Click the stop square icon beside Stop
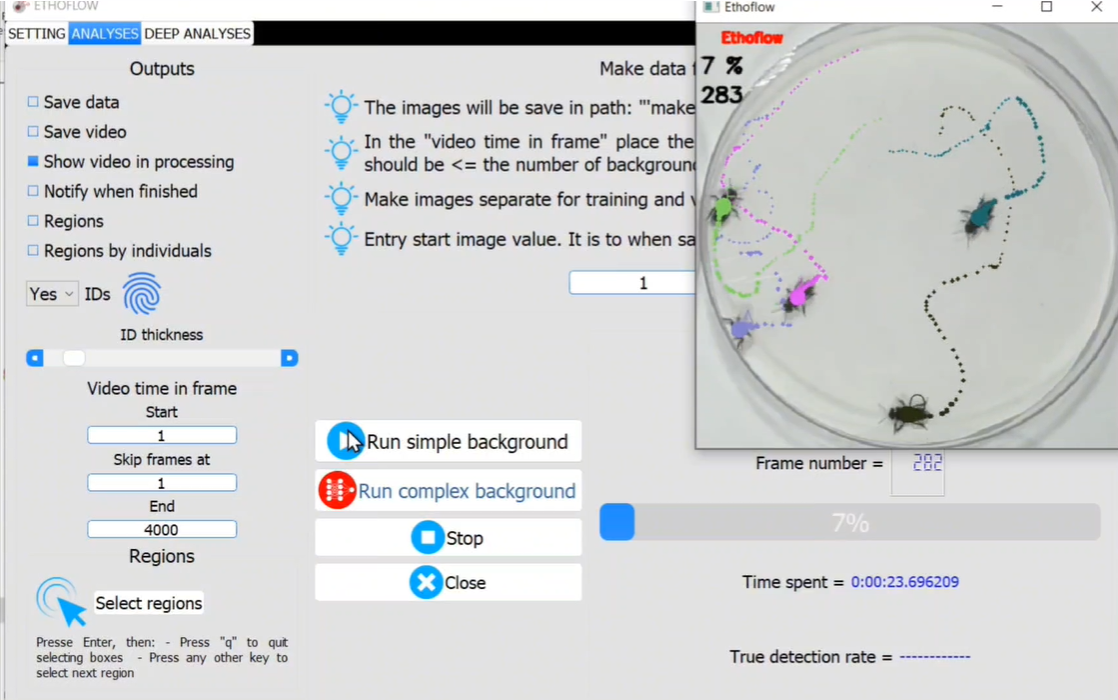The image size is (1118, 700). coord(426,537)
